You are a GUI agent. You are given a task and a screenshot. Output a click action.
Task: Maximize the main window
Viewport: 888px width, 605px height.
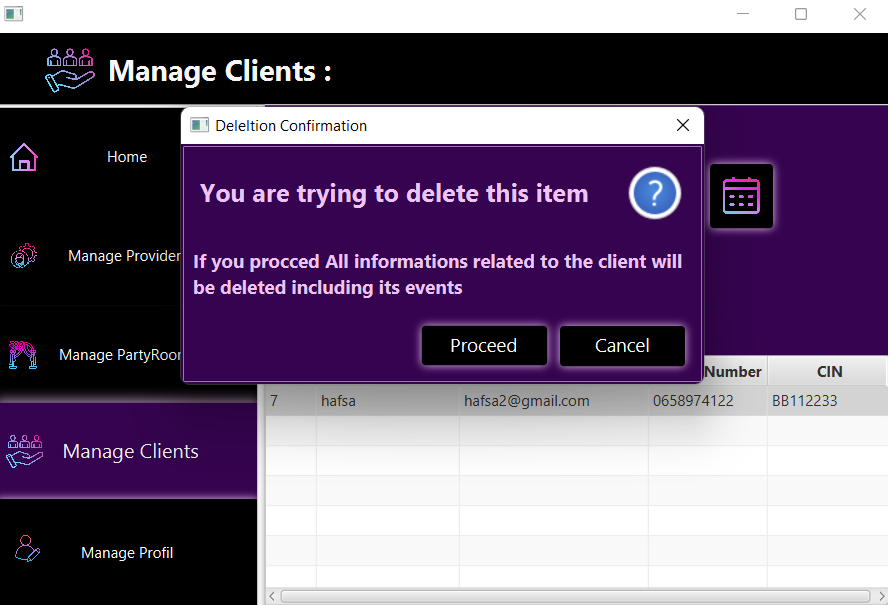801,14
